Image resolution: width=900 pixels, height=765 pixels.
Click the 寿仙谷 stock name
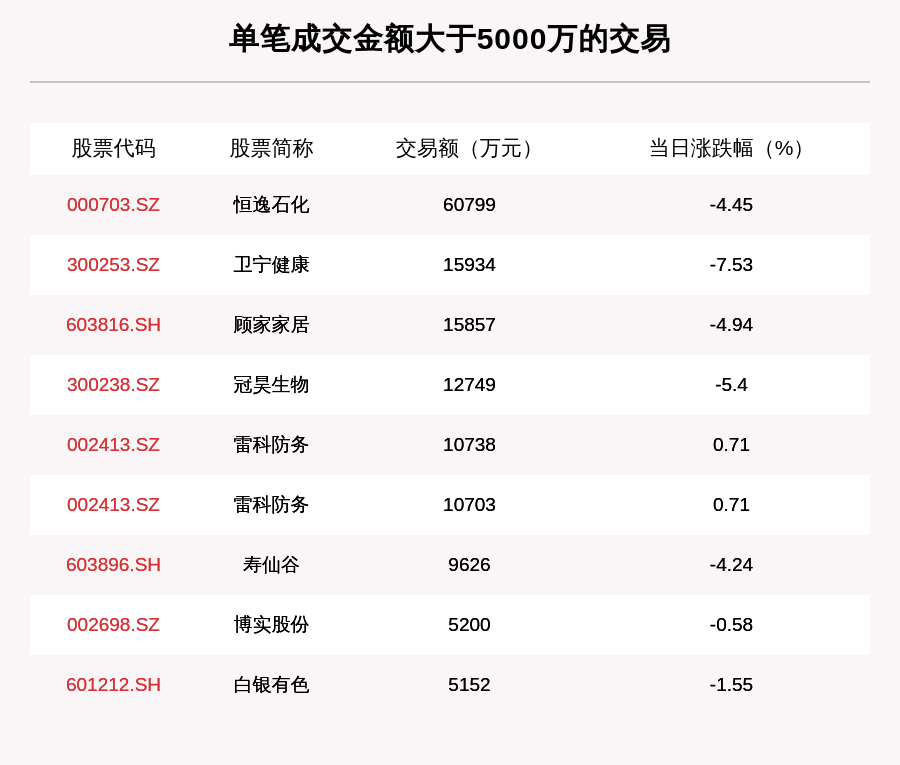[270, 565]
